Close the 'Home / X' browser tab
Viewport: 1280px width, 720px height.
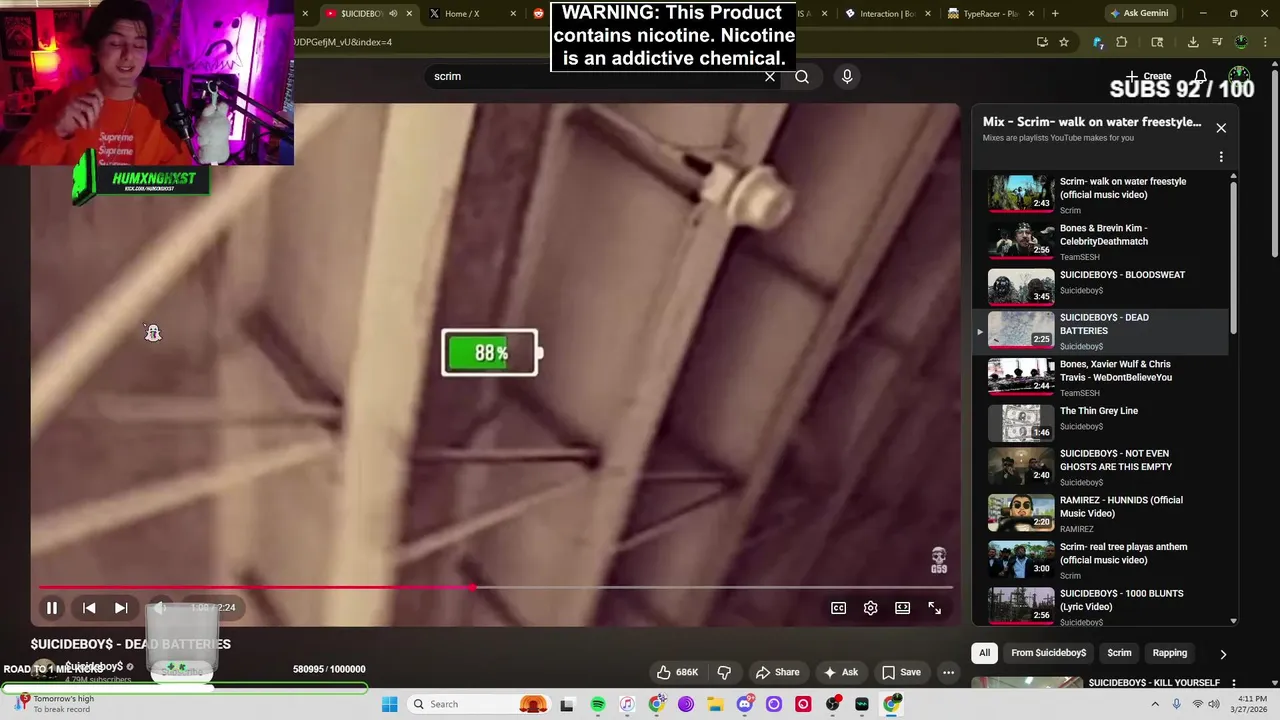coord(514,14)
